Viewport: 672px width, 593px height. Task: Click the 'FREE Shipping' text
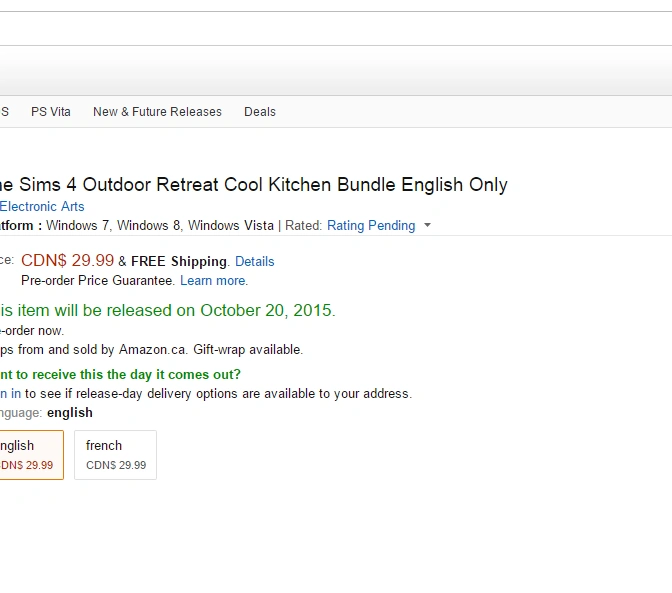click(x=179, y=261)
